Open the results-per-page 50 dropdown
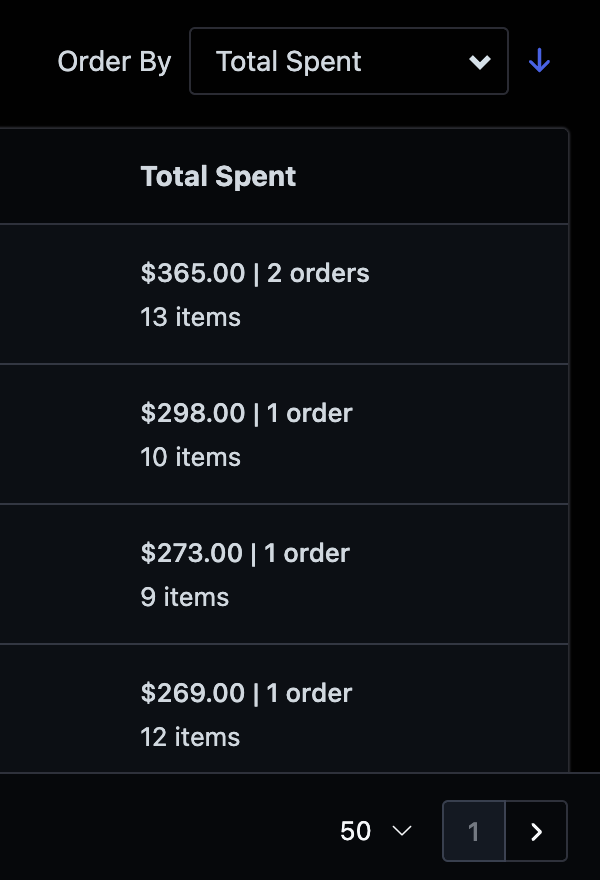Image resolution: width=600 pixels, height=880 pixels. (375, 831)
